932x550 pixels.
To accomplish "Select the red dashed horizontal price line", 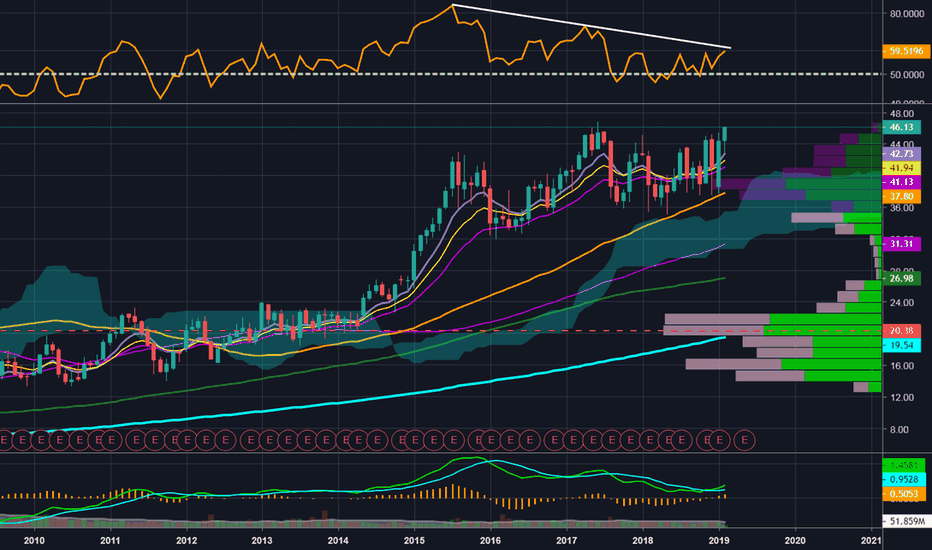I will 440,331.
